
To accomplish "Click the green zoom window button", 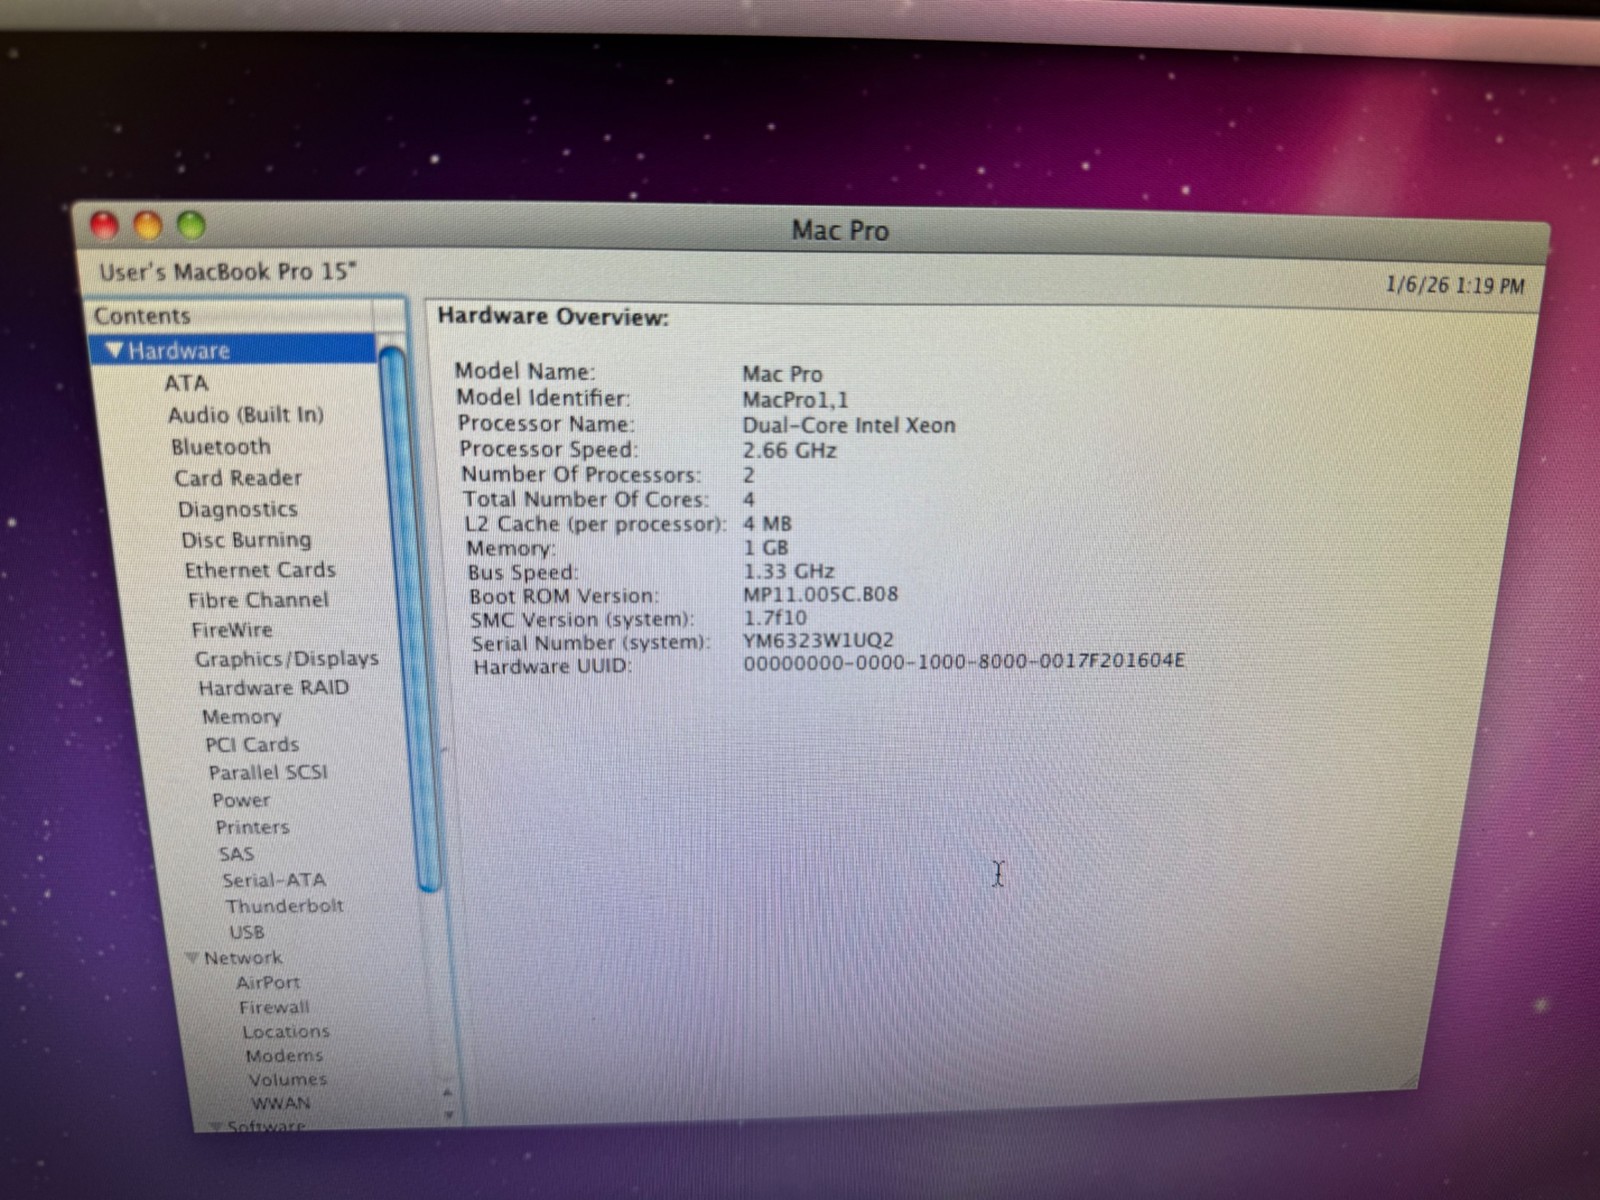I will pos(191,226).
